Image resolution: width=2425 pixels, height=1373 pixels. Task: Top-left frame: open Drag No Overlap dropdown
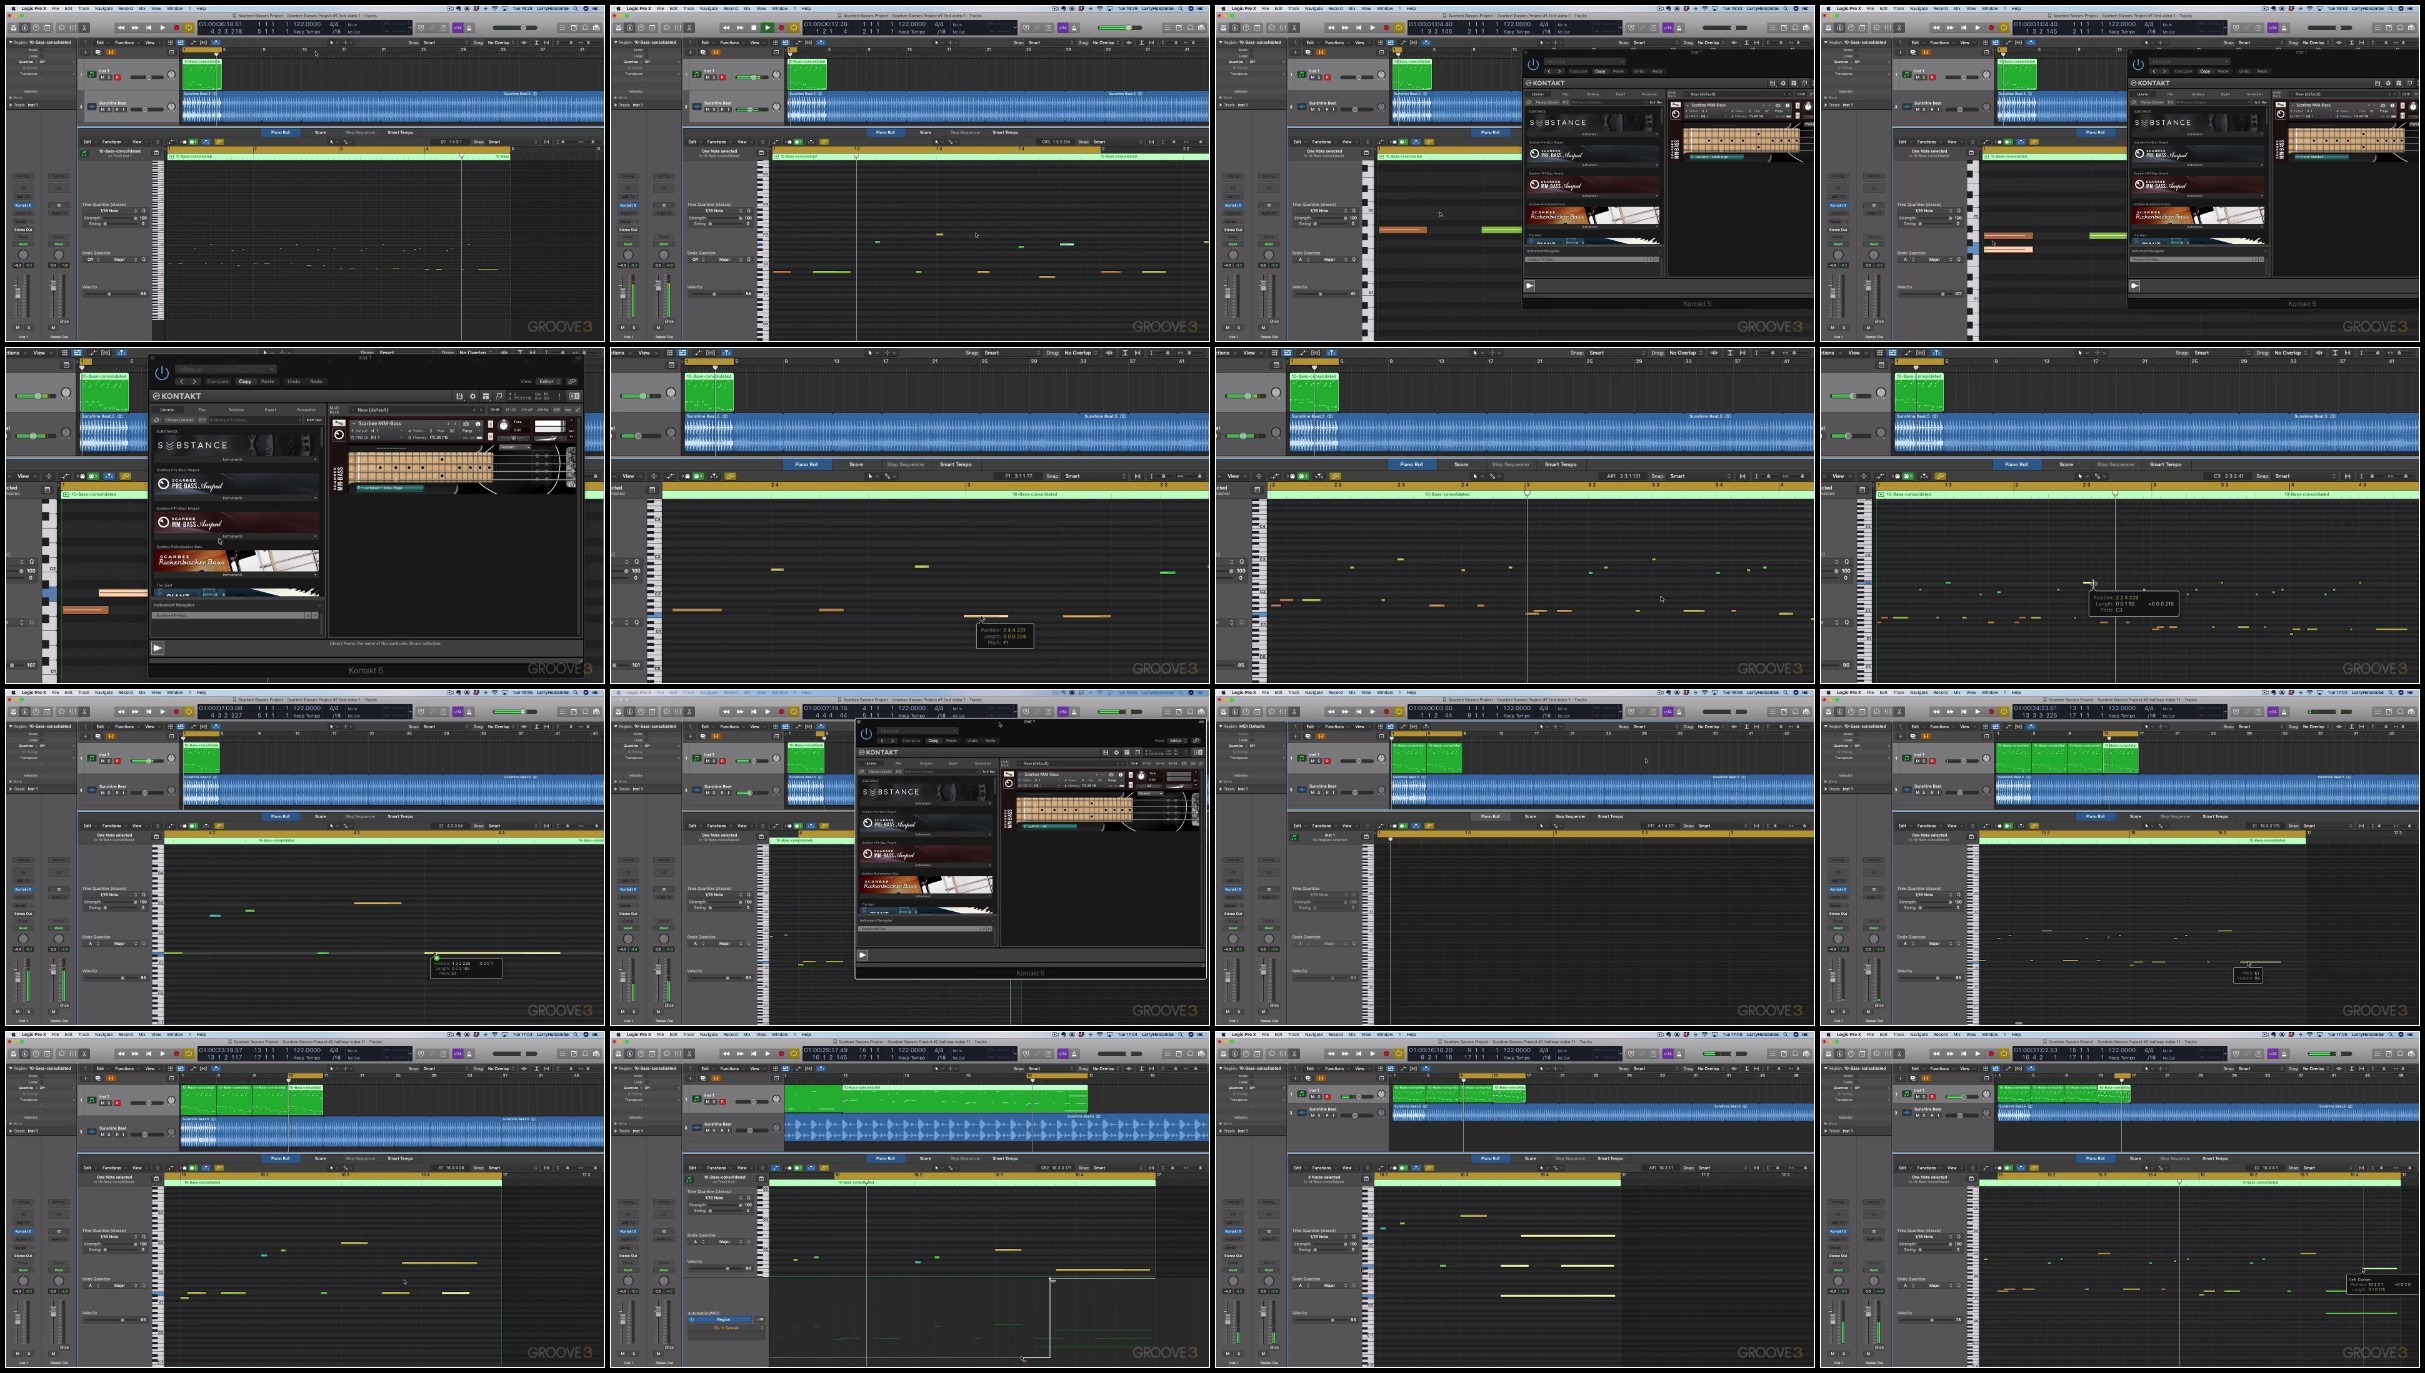500,42
